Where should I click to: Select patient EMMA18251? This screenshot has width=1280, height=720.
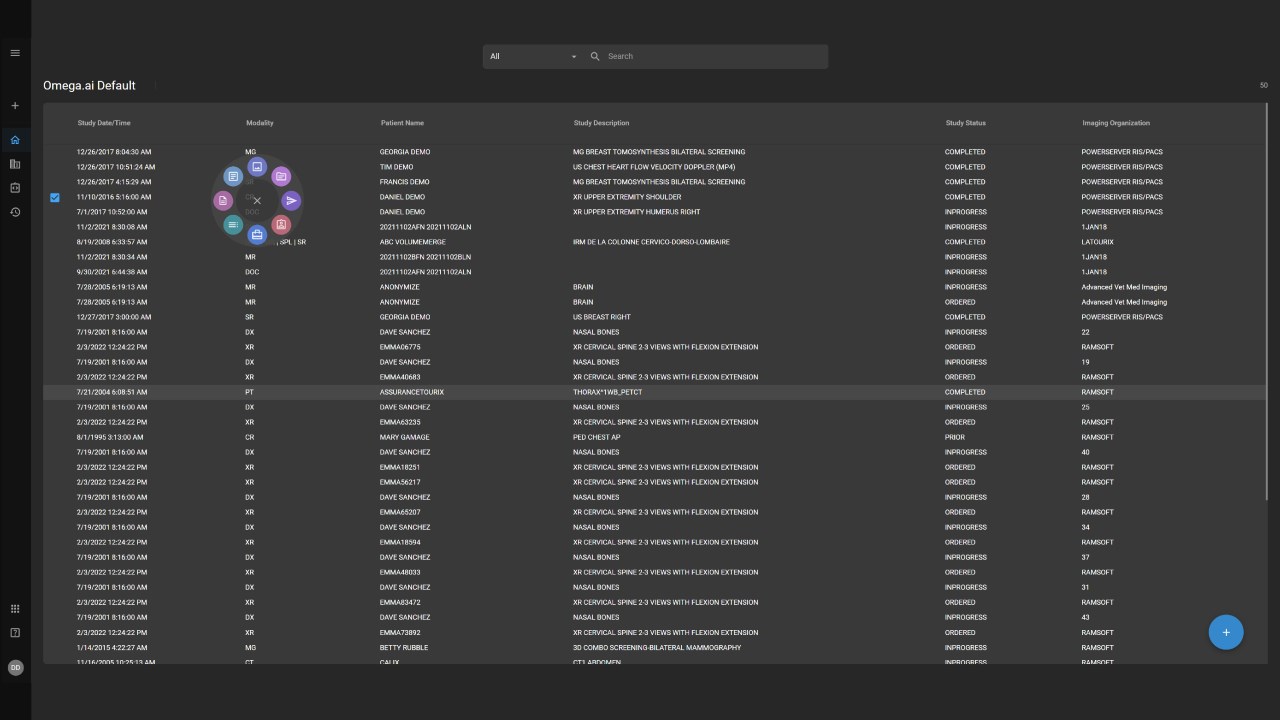(400, 467)
